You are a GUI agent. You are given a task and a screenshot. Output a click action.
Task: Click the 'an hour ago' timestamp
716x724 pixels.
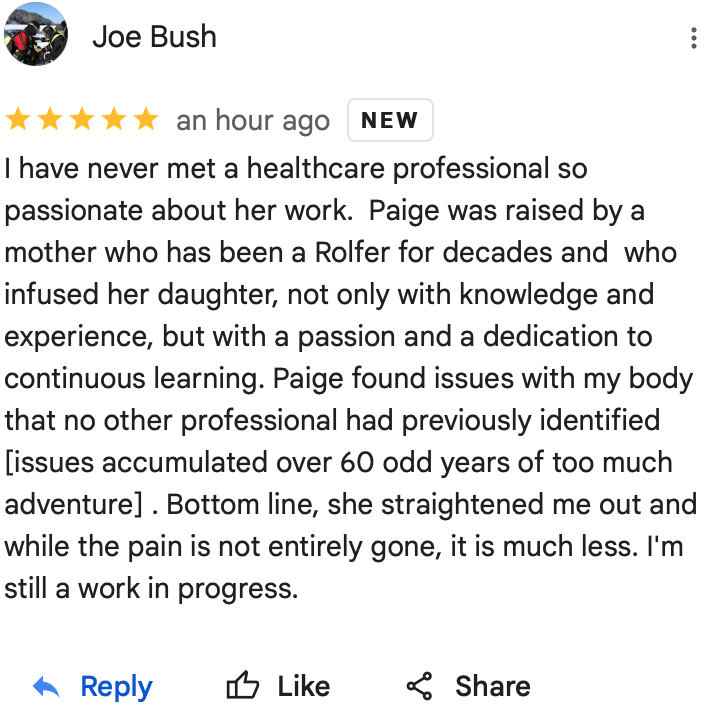pos(253,121)
